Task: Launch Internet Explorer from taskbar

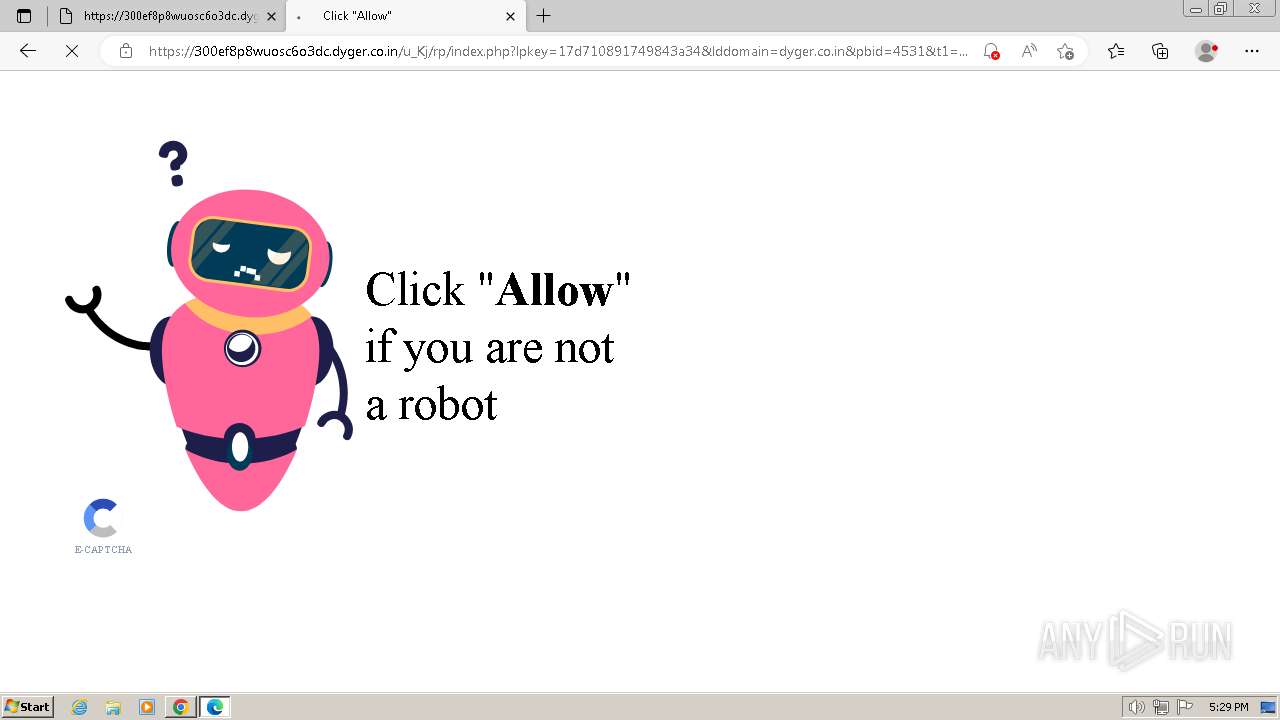Action: (80, 707)
